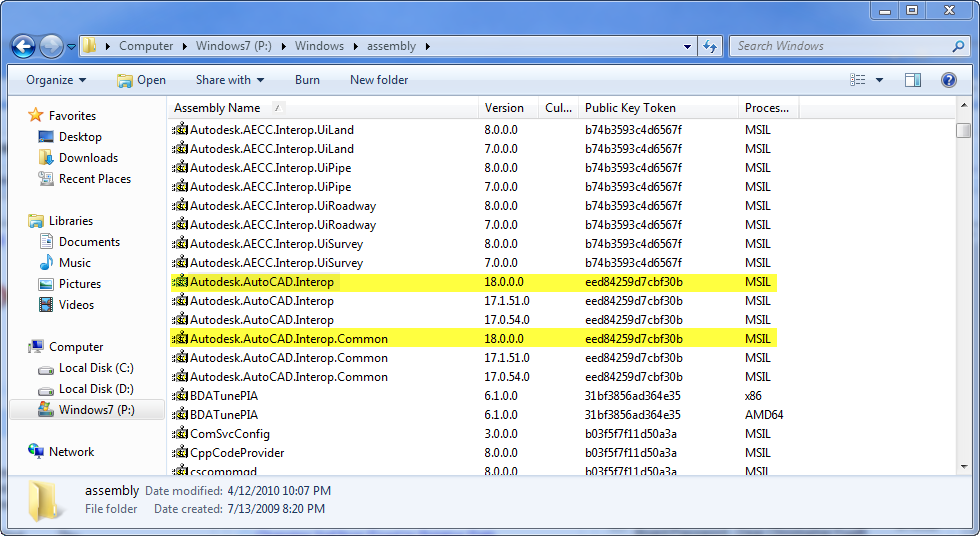The height and width of the screenshot is (536, 980).
Task: Open the Share with menu
Action: point(229,80)
